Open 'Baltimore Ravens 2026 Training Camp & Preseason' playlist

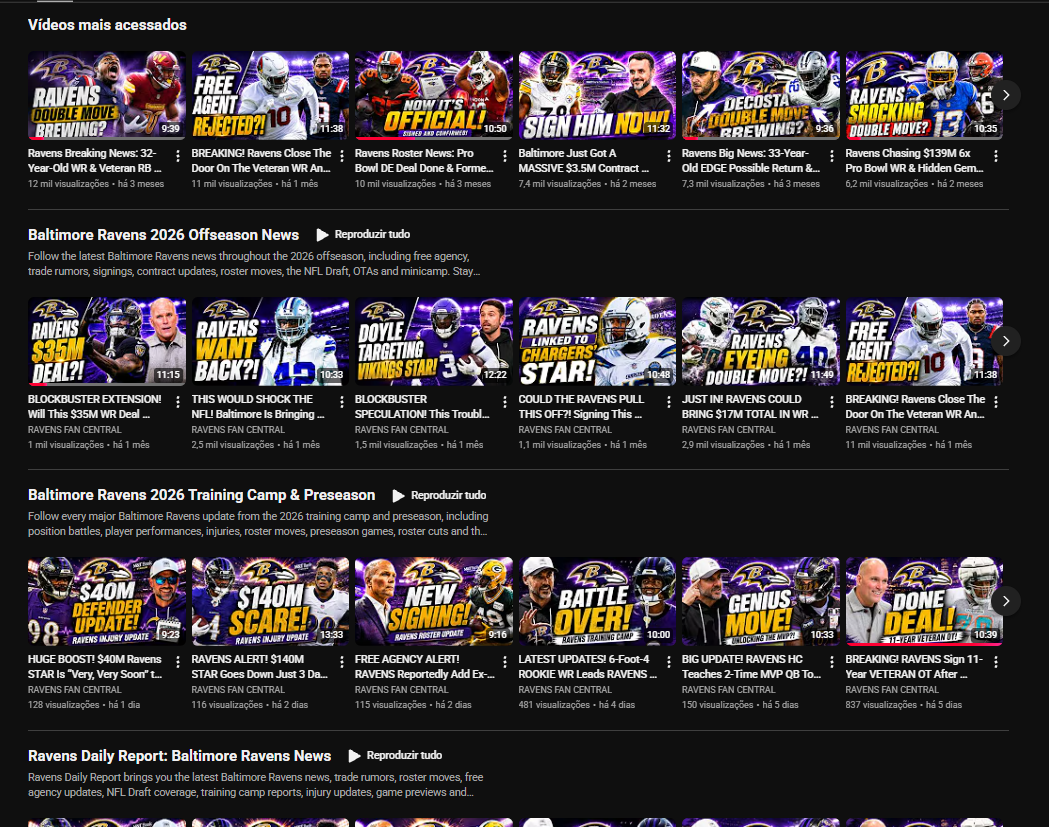[201, 495]
